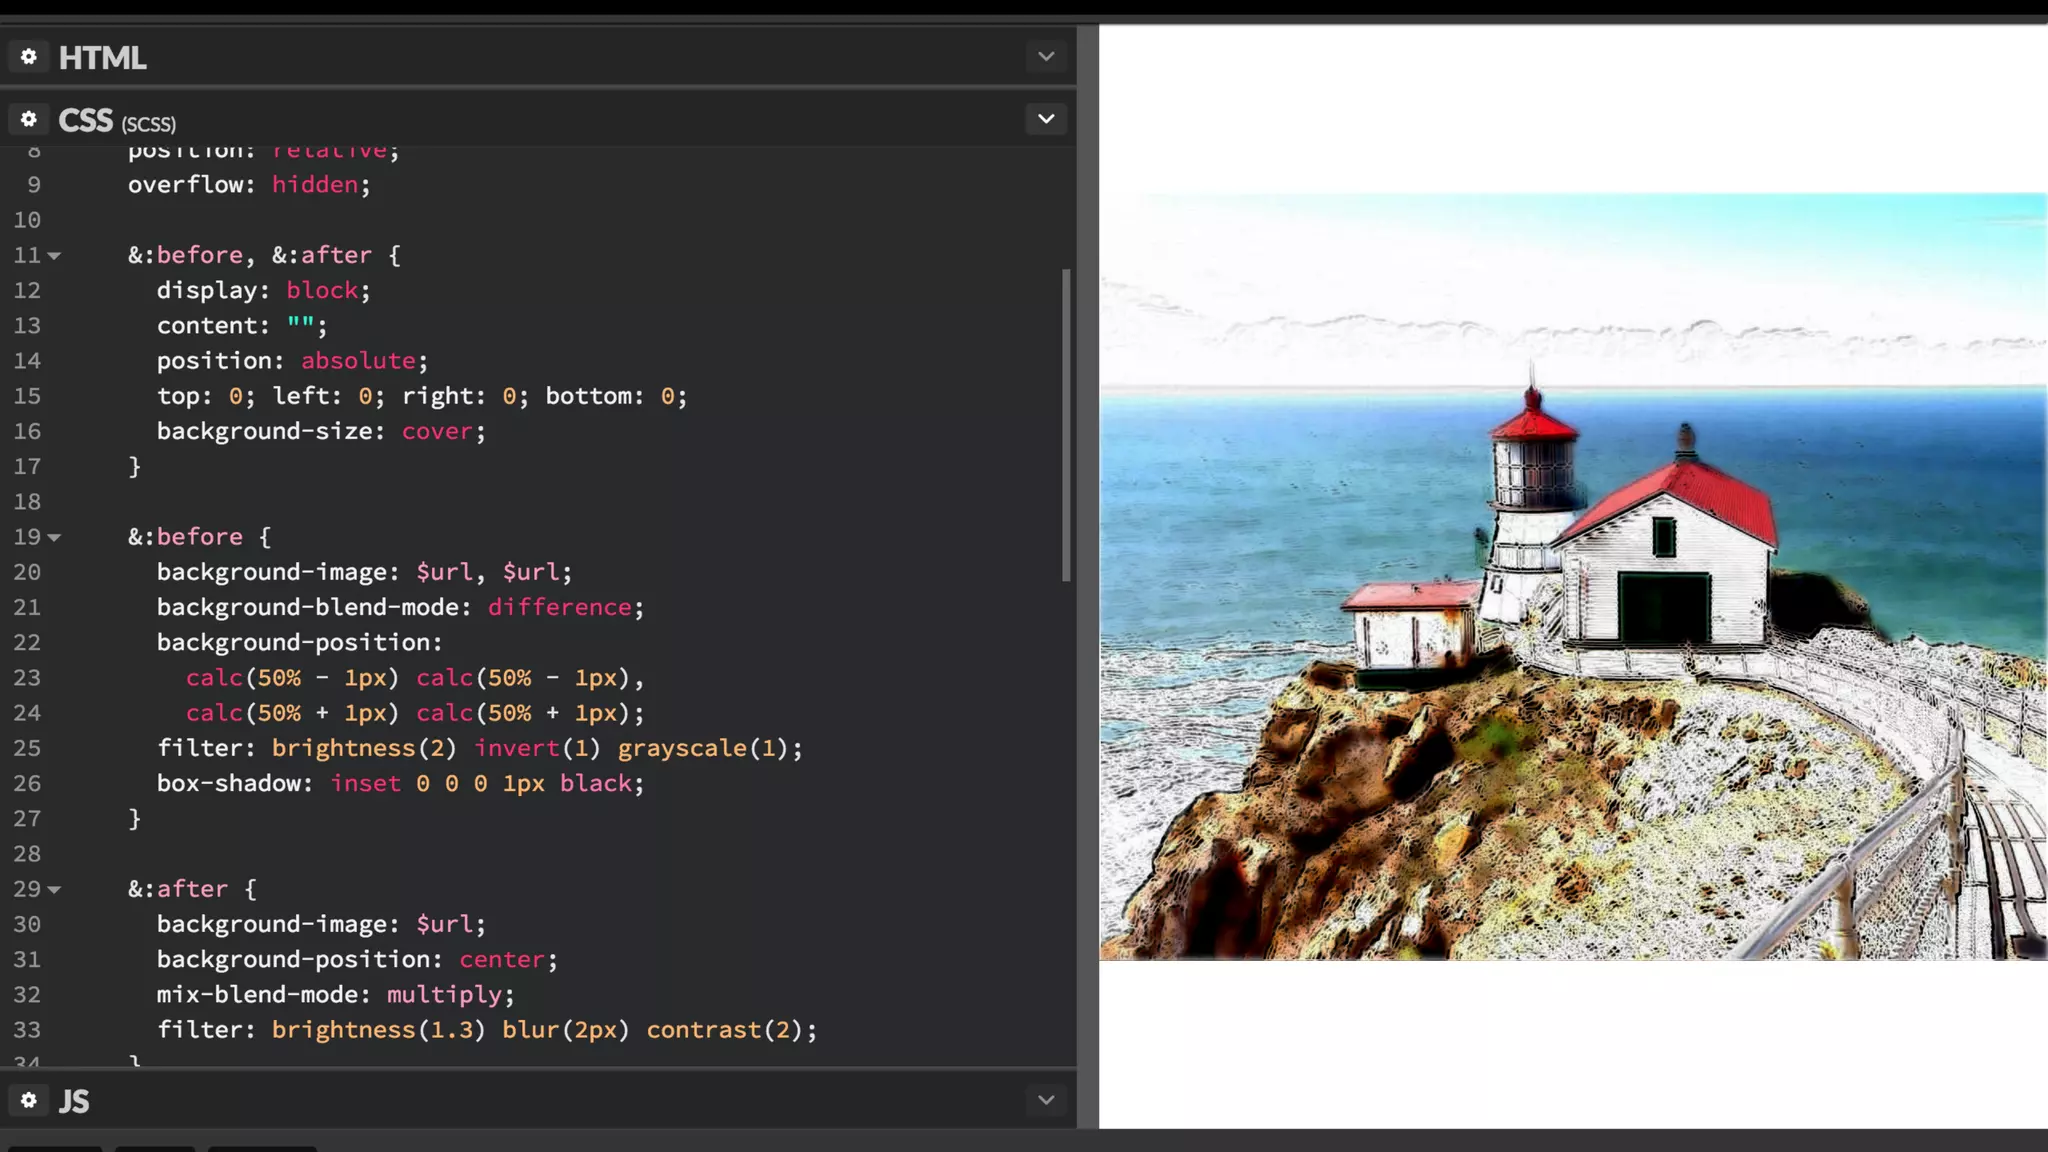Viewport: 2048px width, 1152px height.
Task: Click the CSS editor vertical scrollbar
Action: coord(1066,425)
